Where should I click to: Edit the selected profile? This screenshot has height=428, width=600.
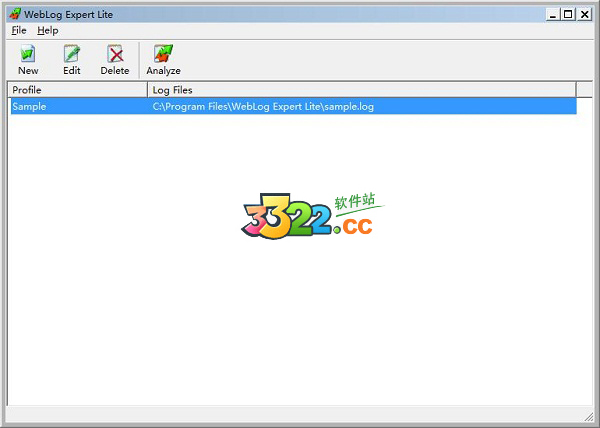point(72,60)
